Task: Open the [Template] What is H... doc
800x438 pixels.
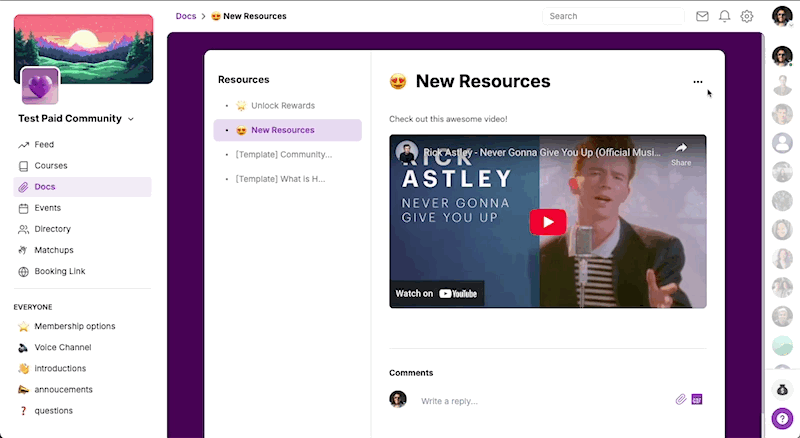Action: pos(288,179)
